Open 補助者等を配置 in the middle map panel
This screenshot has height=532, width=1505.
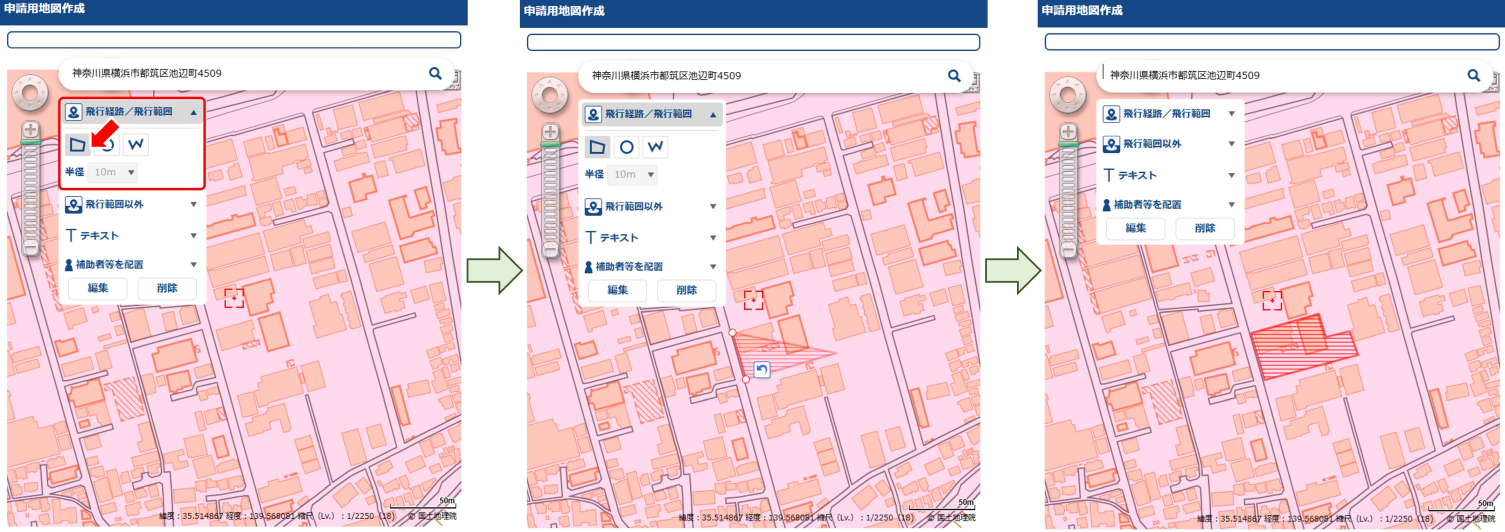pyautogui.click(x=651, y=267)
